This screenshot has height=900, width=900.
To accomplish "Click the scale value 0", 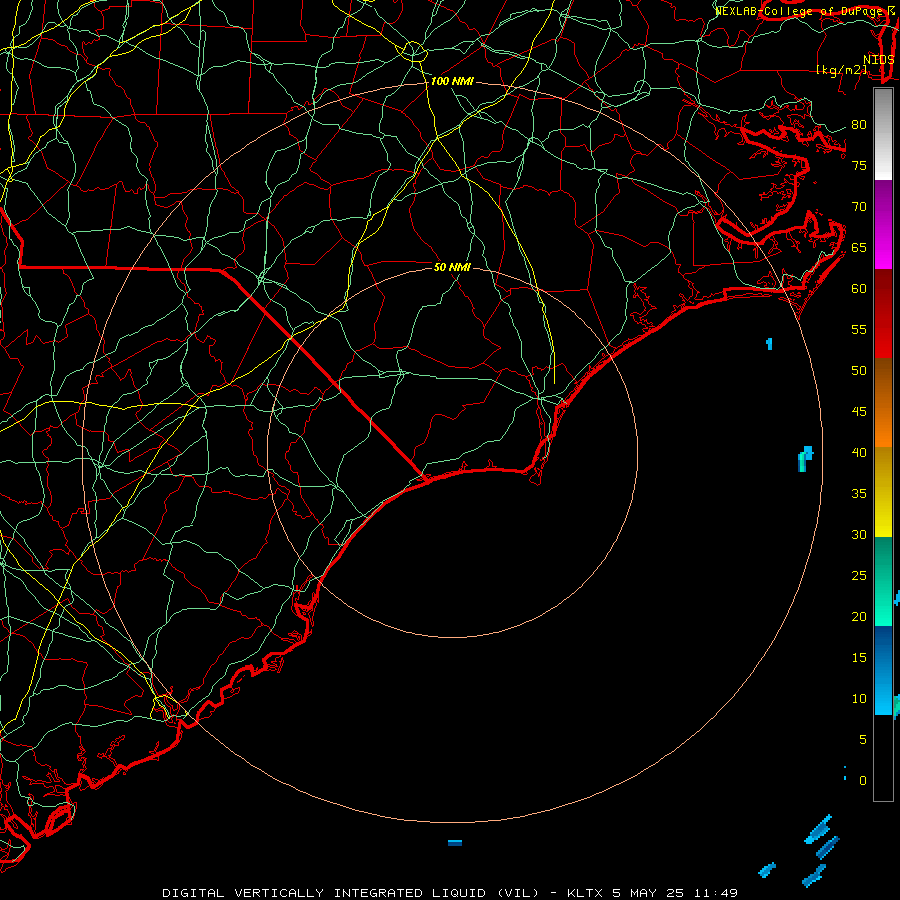I will 863,781.
